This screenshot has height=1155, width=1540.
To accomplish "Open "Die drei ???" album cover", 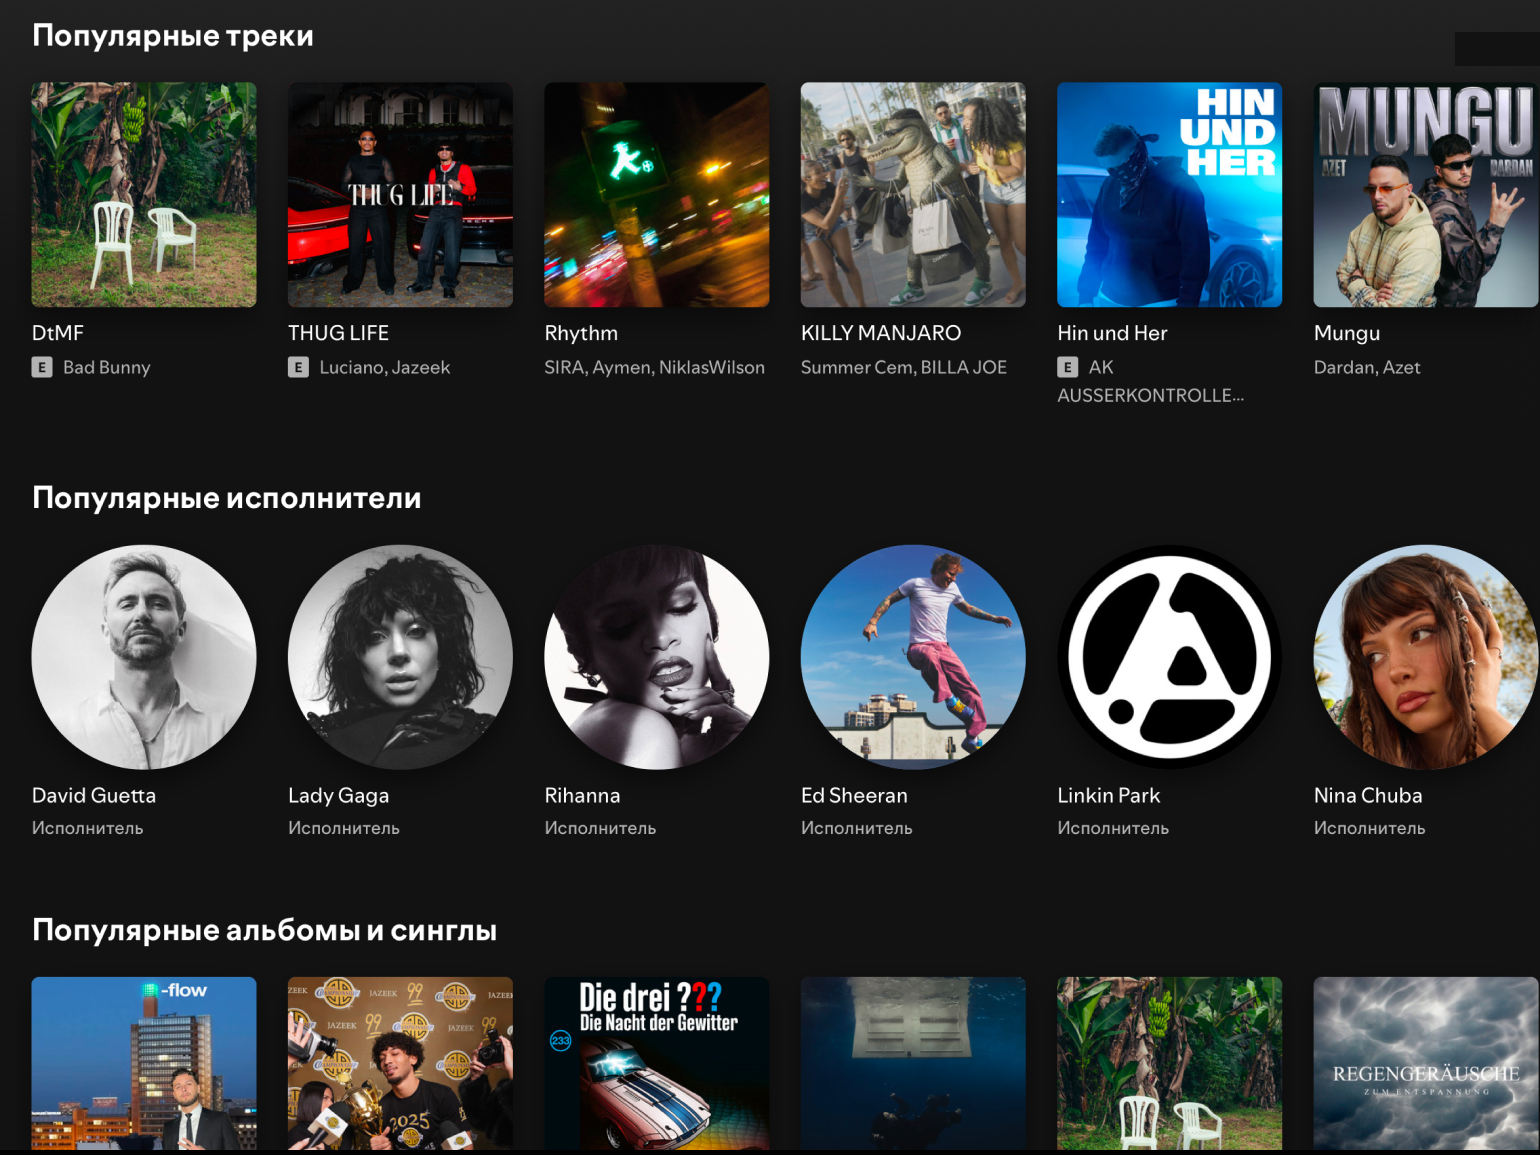I will (657, 1064).
